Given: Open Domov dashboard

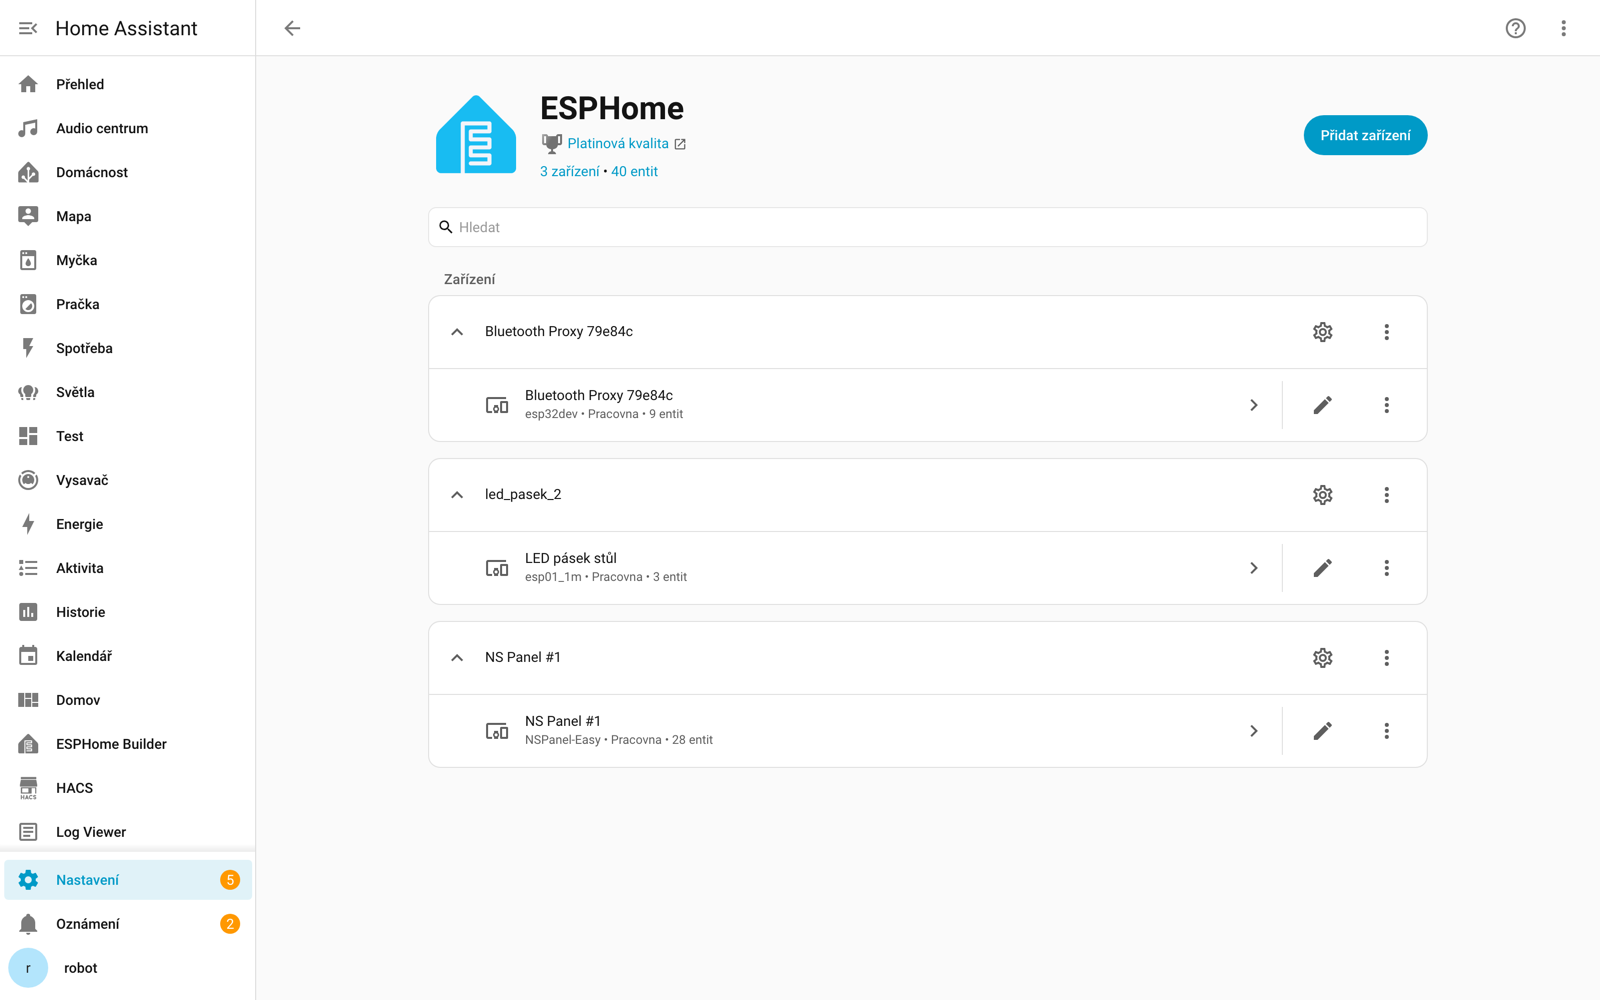Looking at the screenshot, I should (x=128, y=700).
